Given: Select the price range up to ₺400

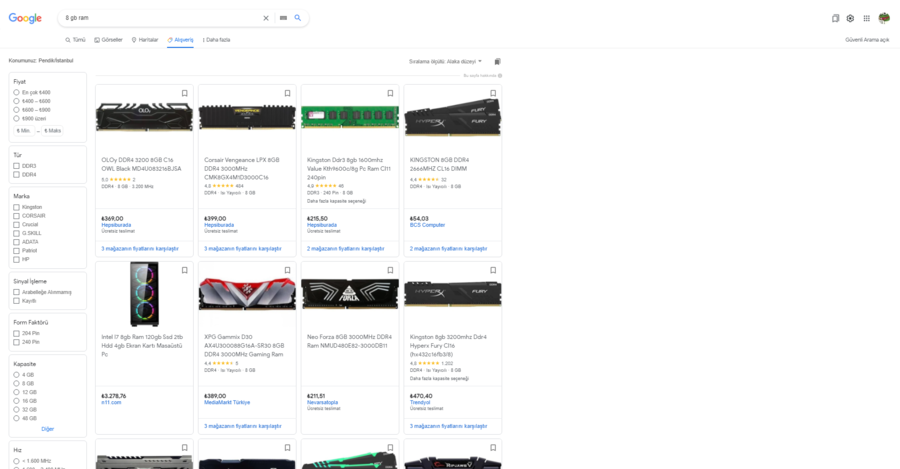Looking at the screenshot, I should 16,92.
